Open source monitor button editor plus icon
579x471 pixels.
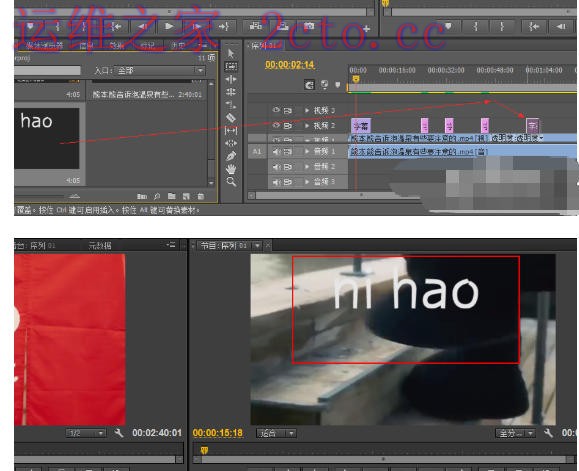click(x=366, y=28)
